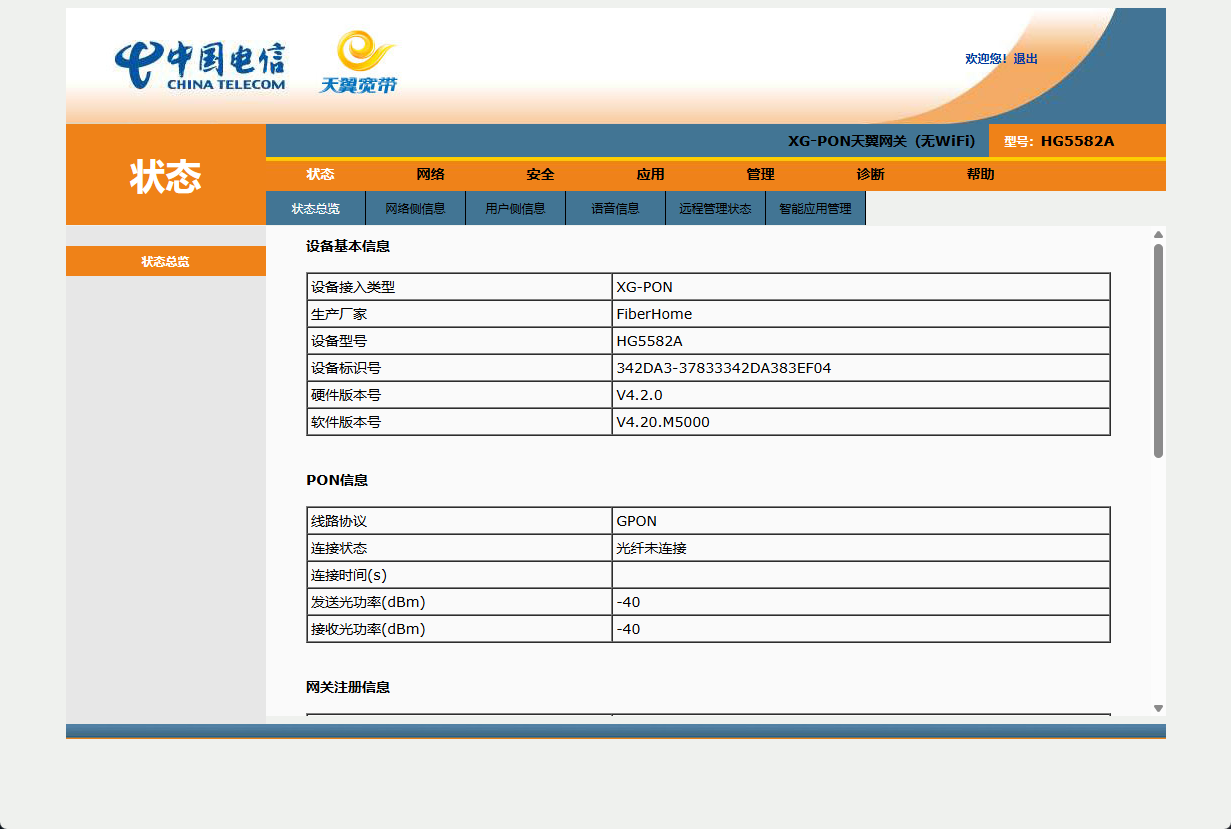Switch to the 语音信息 tab

click(616, 208)
